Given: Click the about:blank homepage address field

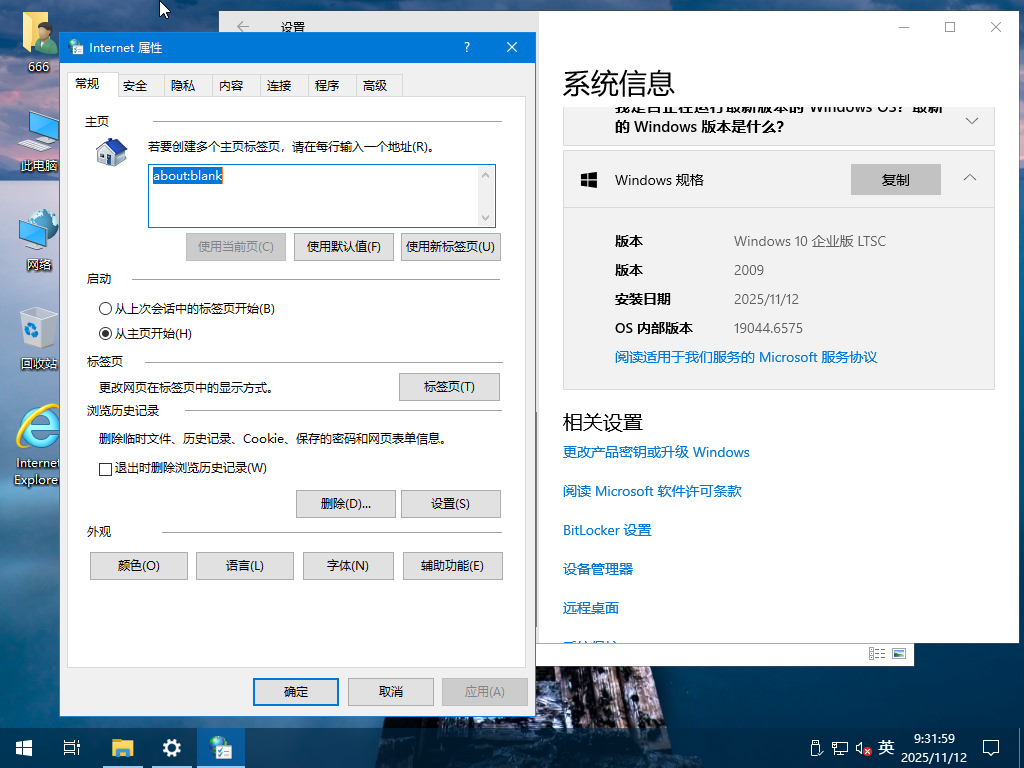Looking at the screenshot, I should tap(312, 196).
